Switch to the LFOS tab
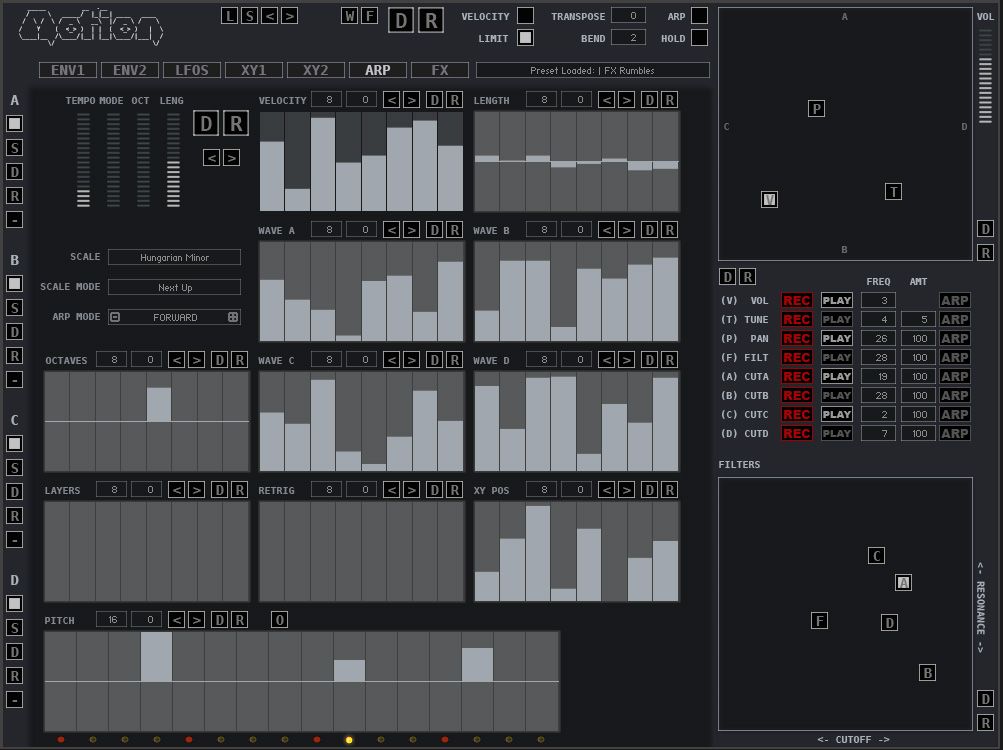 click(191, 70)
